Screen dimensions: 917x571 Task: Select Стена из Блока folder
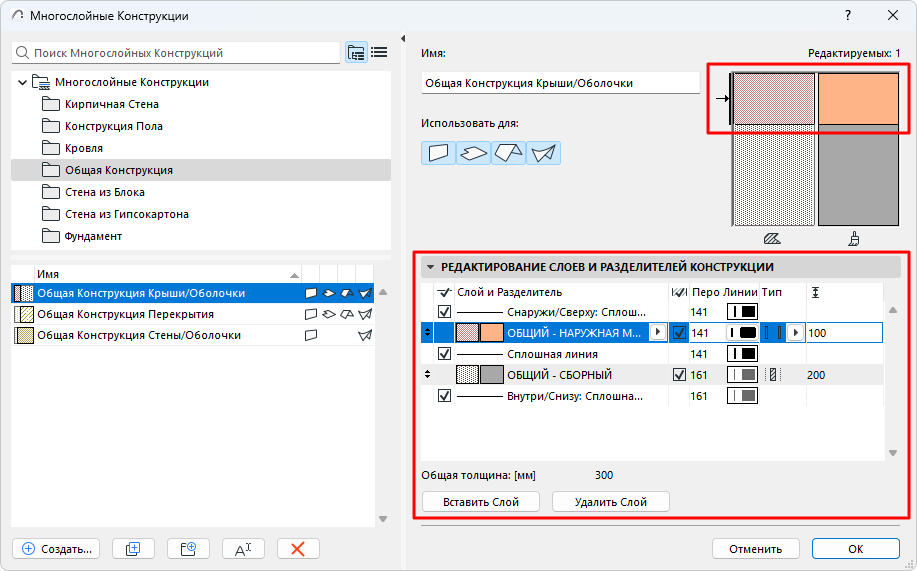coord(105,192)
